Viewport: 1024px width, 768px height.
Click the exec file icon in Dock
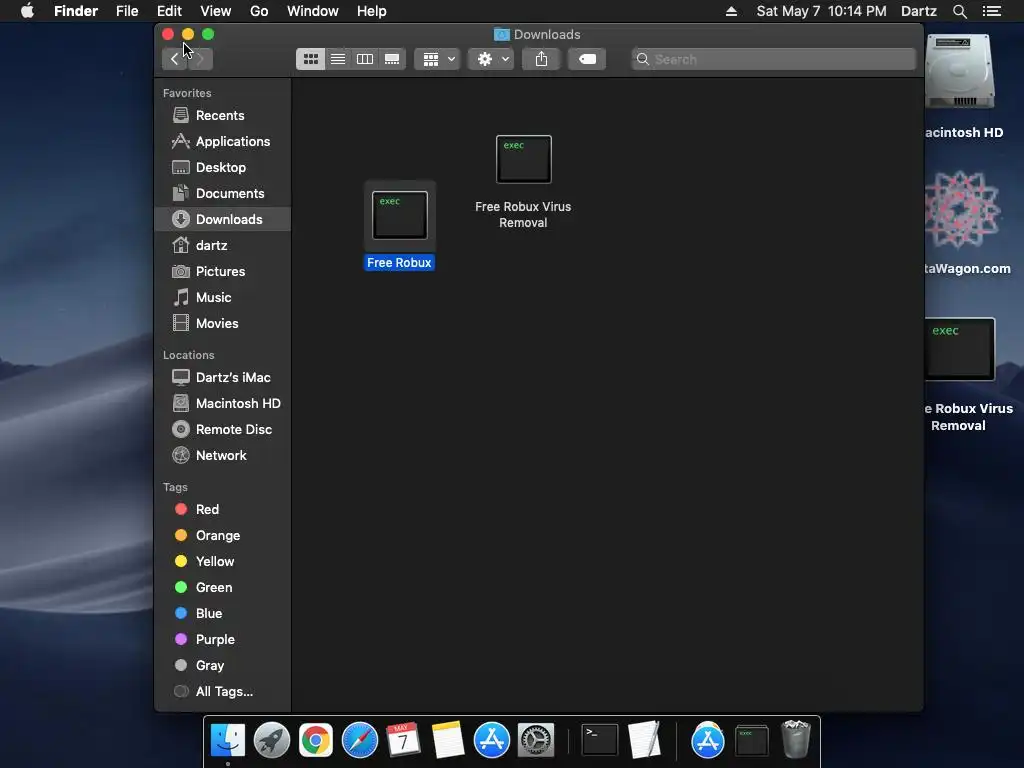coord(752,741)
